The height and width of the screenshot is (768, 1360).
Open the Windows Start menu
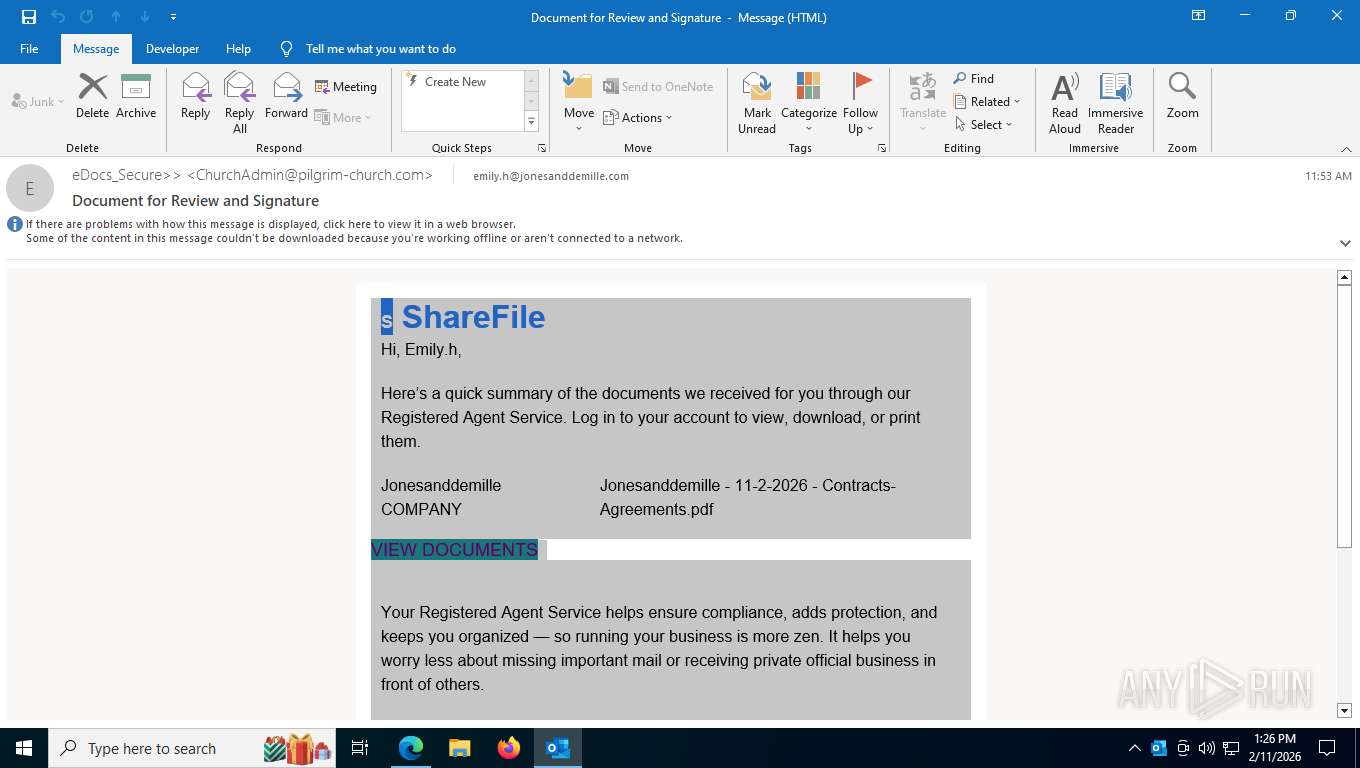pos(23,748)
